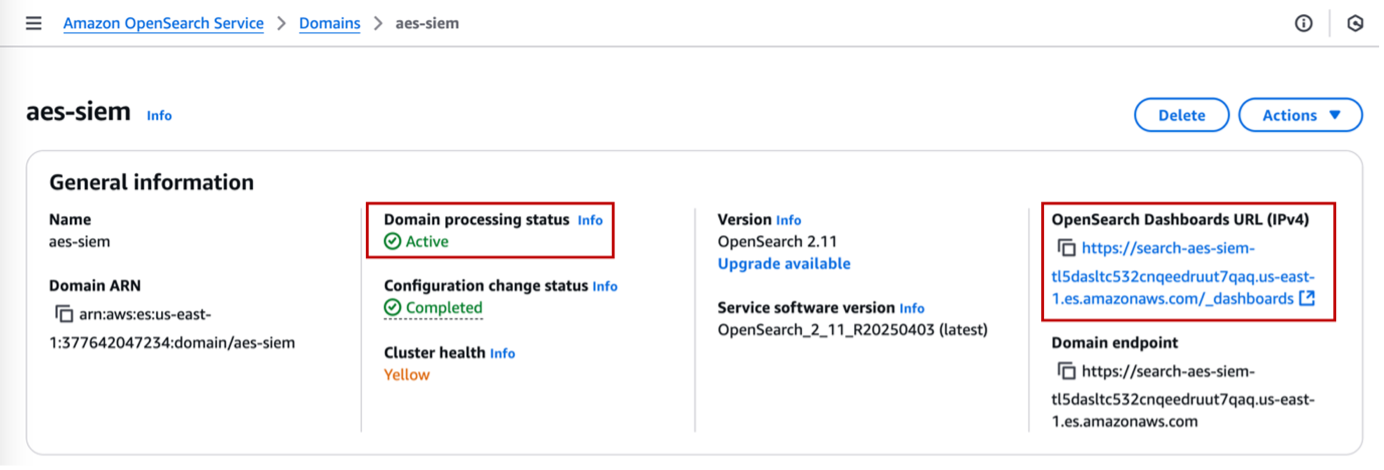Click the Delete button
This screenshot has height=470, width=1384.
[x=1181, y=115]
